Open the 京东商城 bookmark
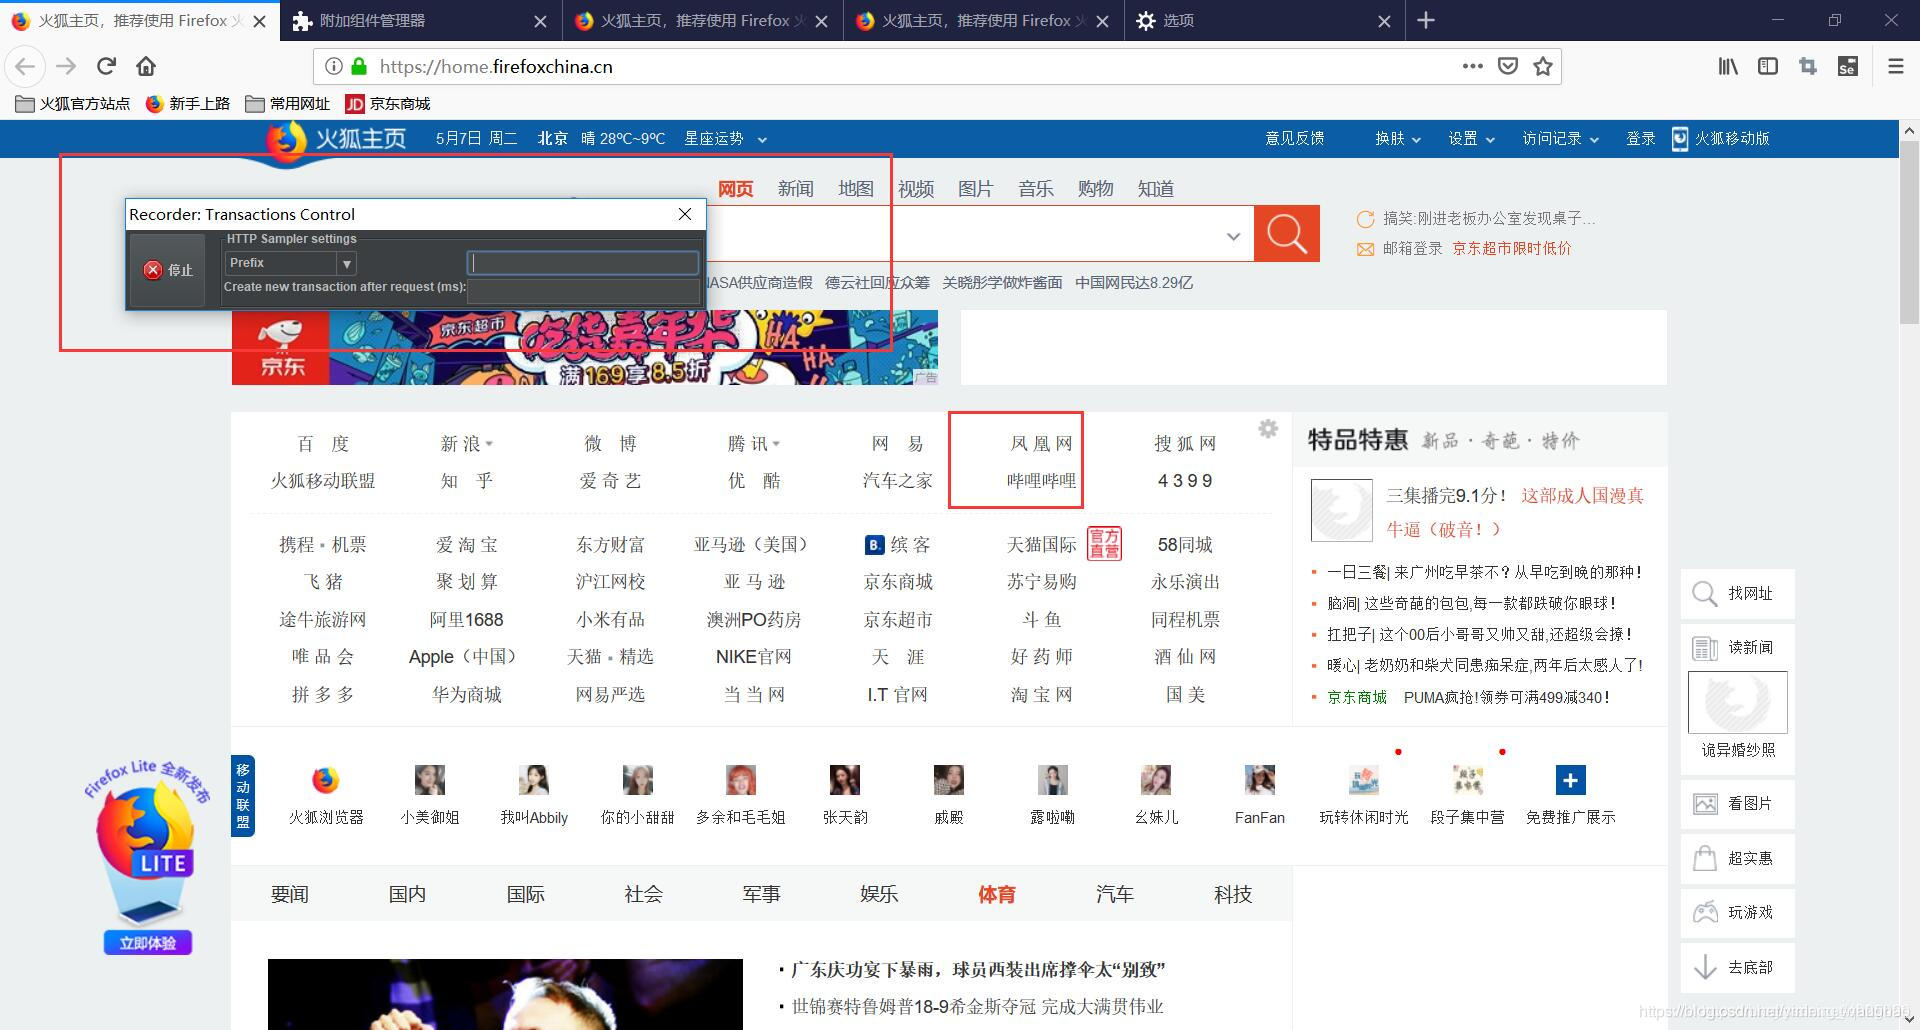This screenshot has height=1030, width=1920. [388, 104]
